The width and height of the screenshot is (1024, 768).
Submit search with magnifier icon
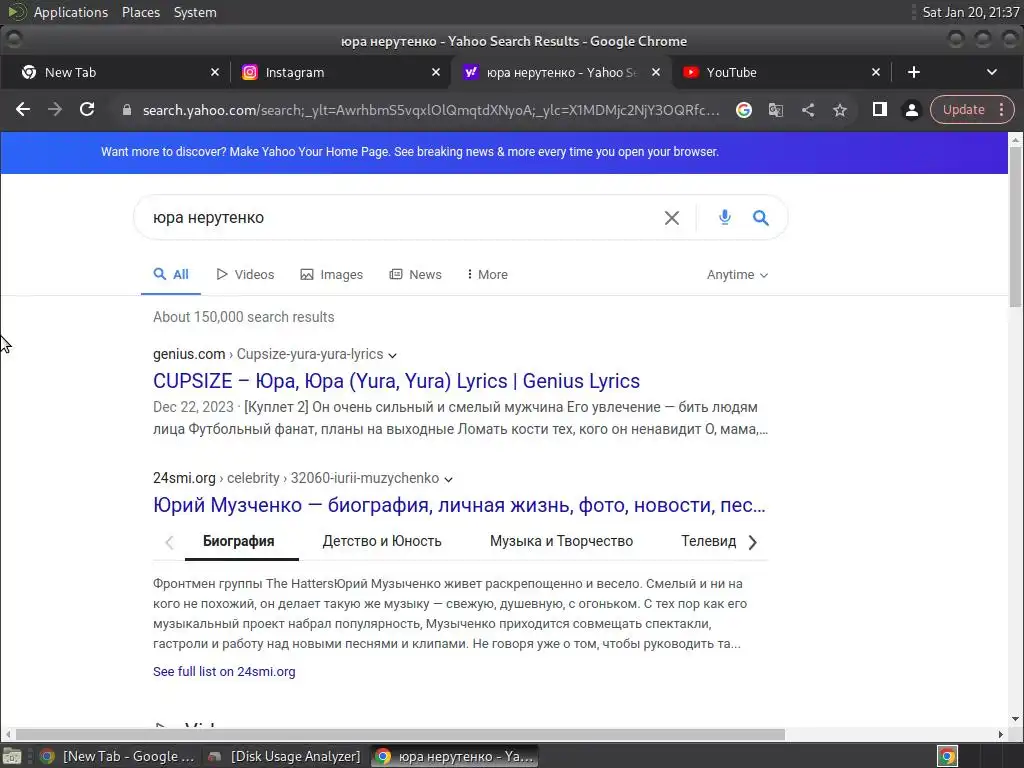pyautogui.click(x=760, y=217)
